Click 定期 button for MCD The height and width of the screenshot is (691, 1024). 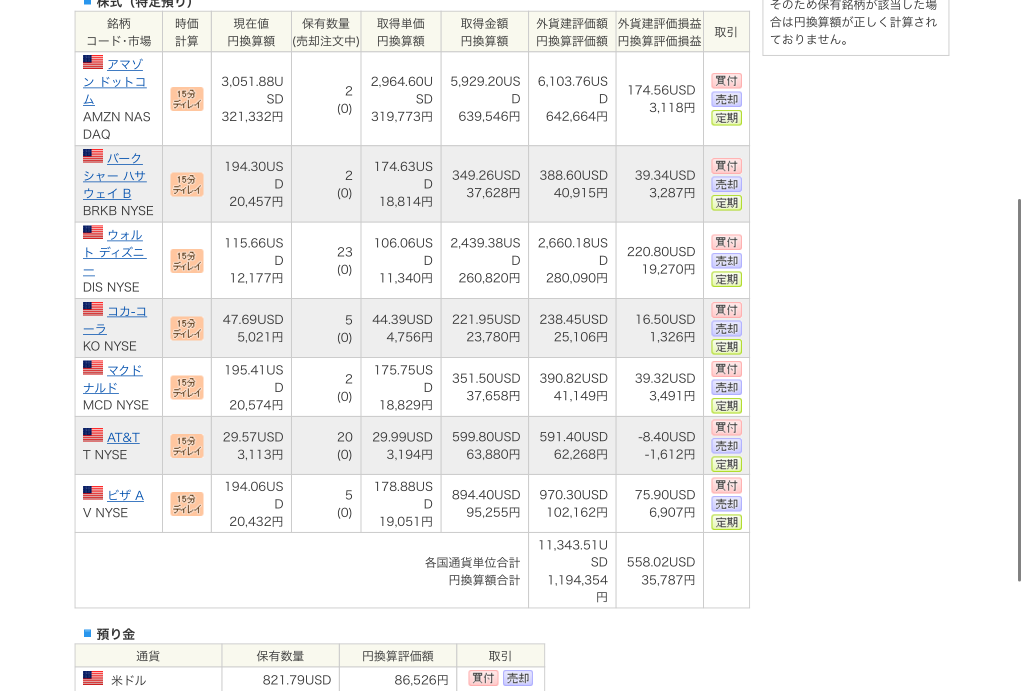click(726, 406)
